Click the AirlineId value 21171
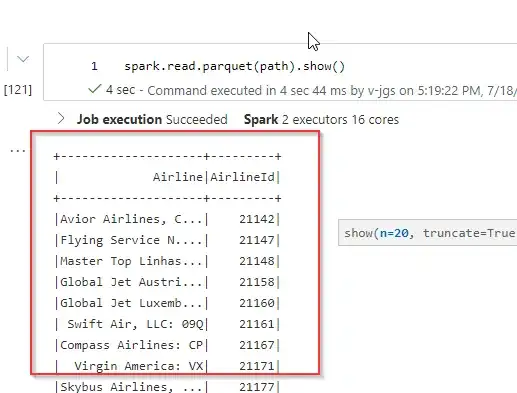The width and height of the screenshot is (517, 393). point(257,366)
